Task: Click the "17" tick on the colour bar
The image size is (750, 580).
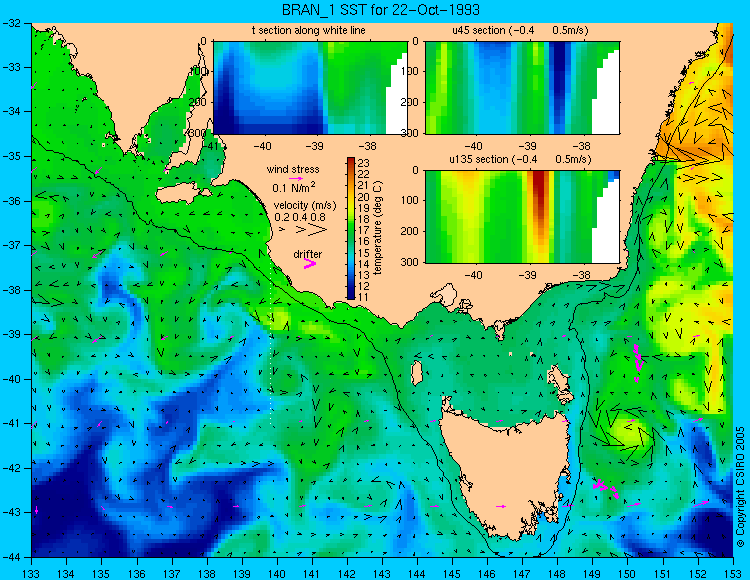Action: 364,230
